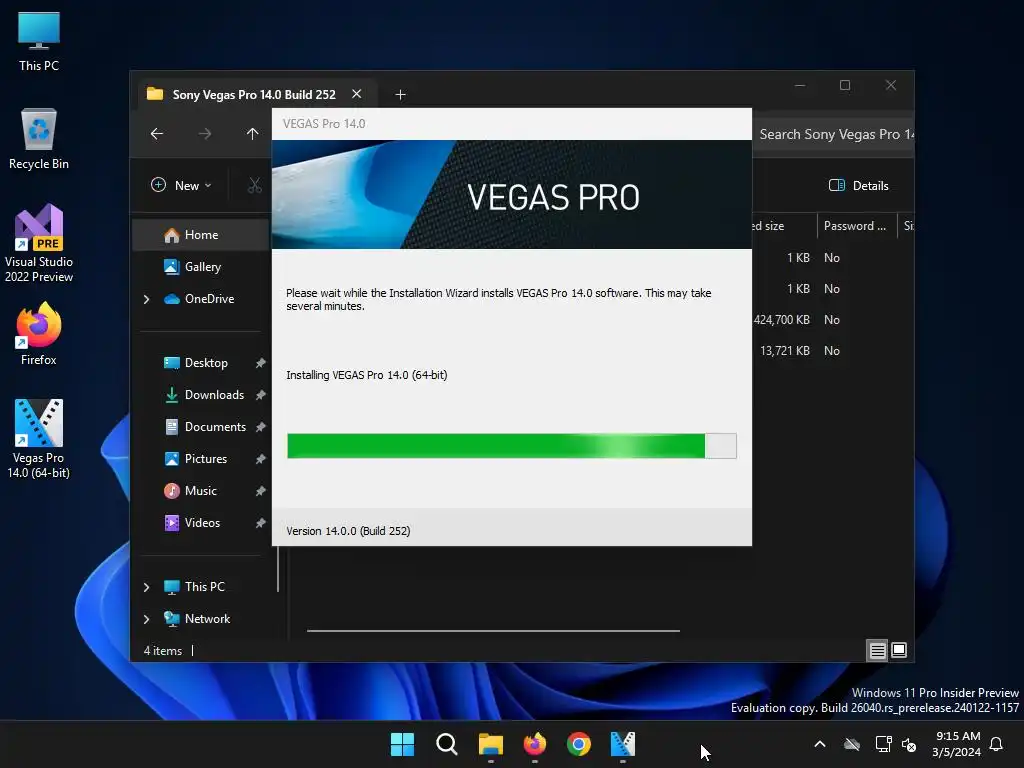Toggle the Details pane button
This screenshot has height=768, width=1024.
[x=859, y=185]
